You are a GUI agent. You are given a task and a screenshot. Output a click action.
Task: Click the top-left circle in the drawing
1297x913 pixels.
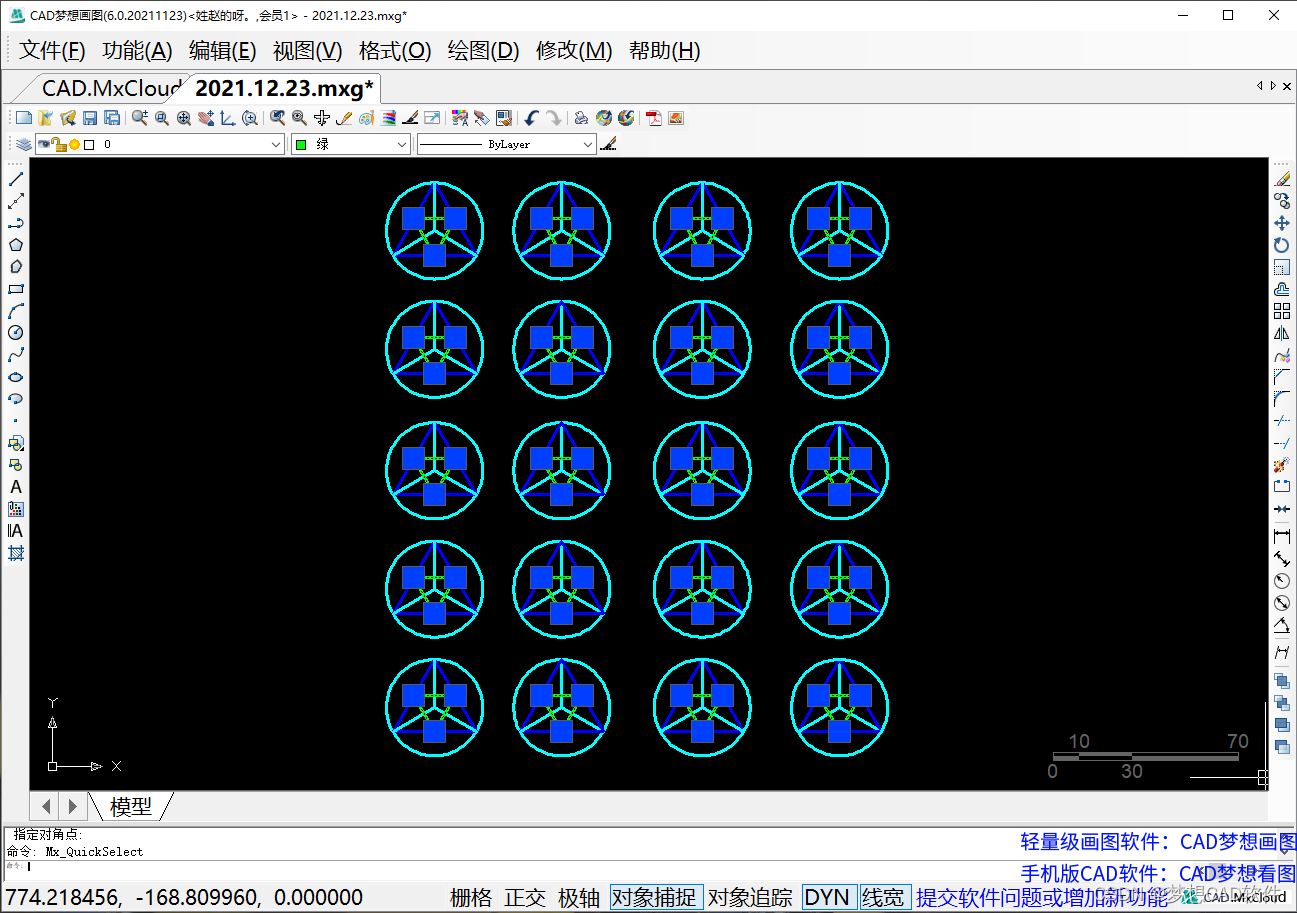click(434, 230)
